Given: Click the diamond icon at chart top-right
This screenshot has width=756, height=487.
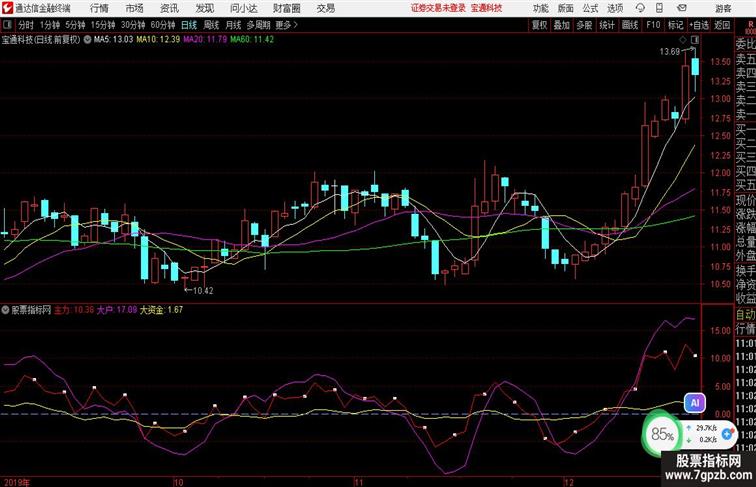Looking at the screenshot, I should pyautogui.click(x=683, y=40).
